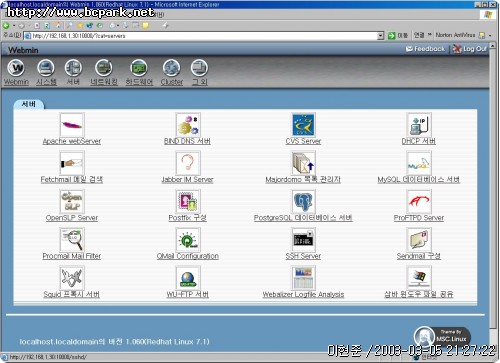
Task: Open the Majordomo list manager icon
Action: (x=303, y=163)
